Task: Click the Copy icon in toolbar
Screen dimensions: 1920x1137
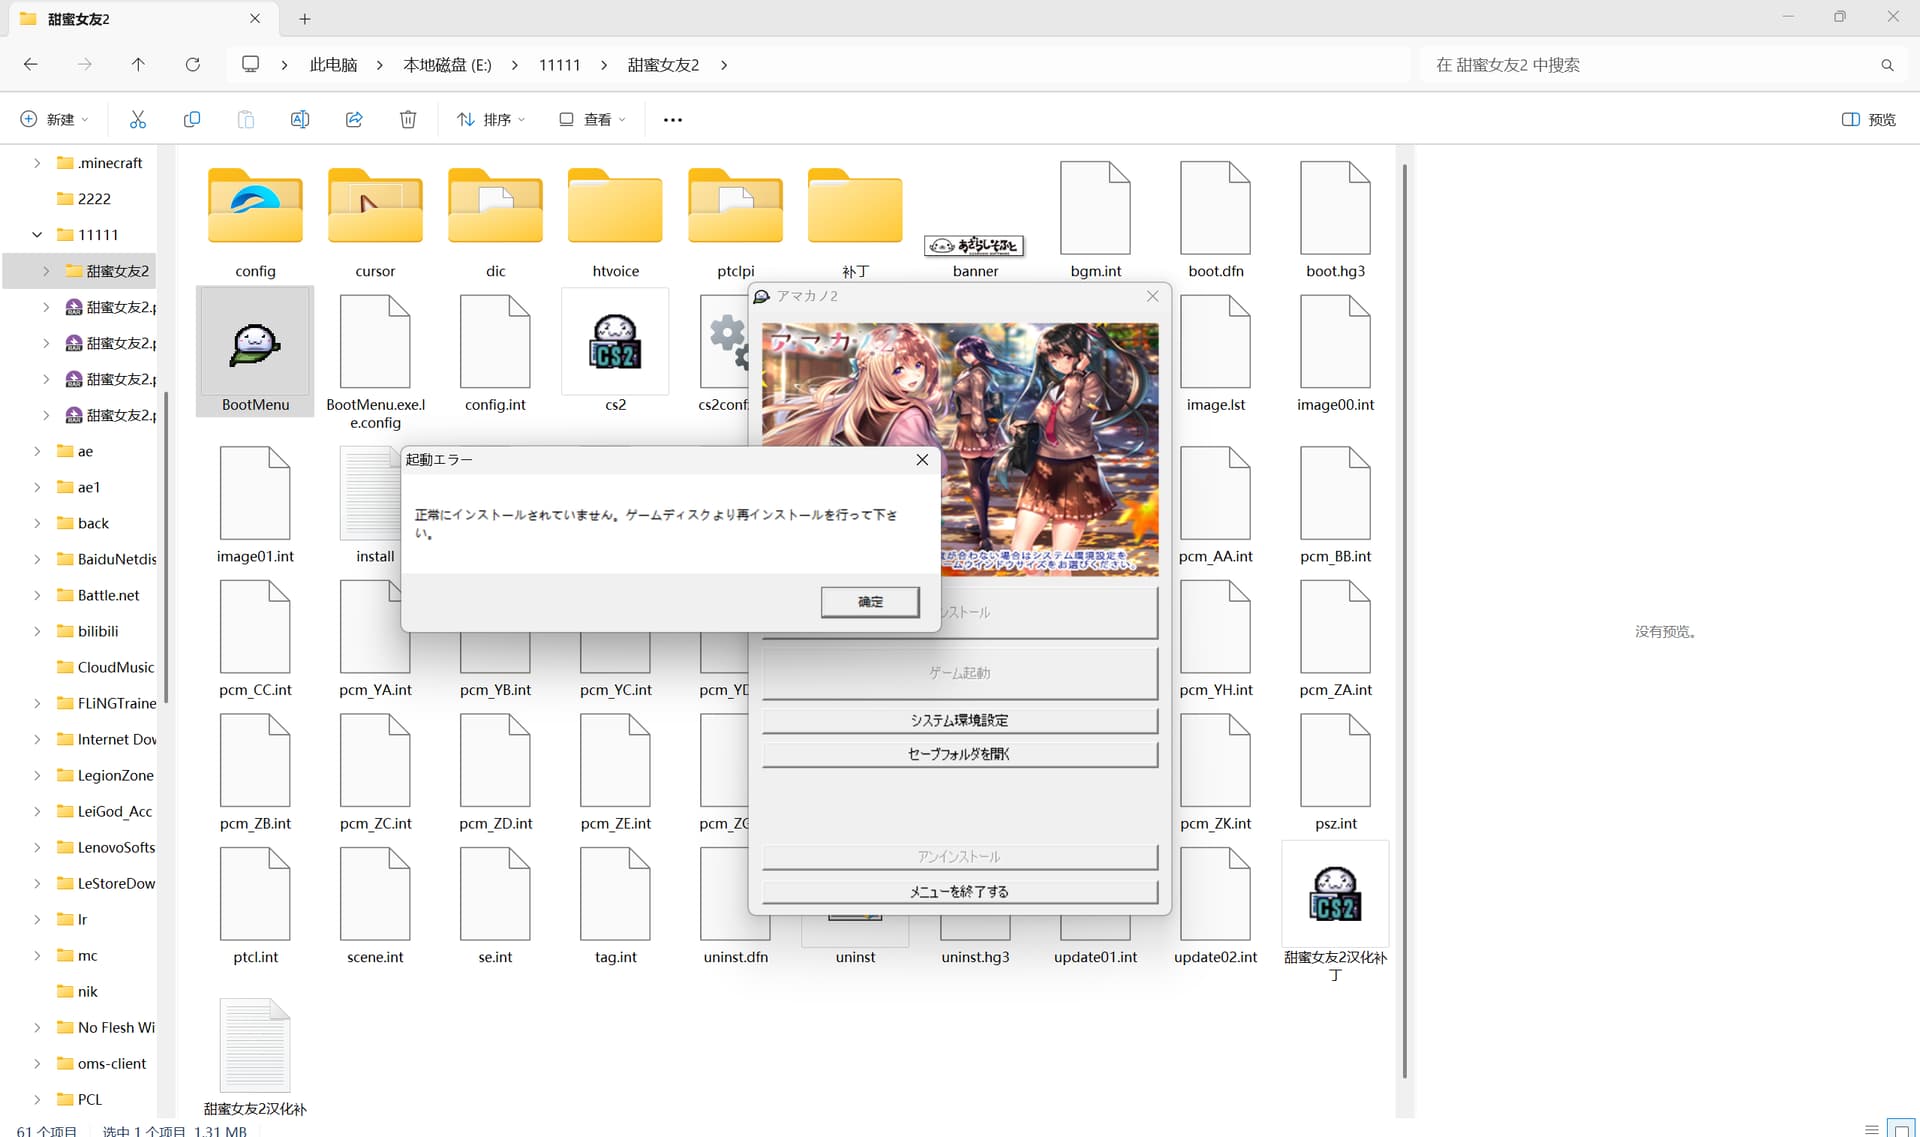Action: click(x=192, y=119)
